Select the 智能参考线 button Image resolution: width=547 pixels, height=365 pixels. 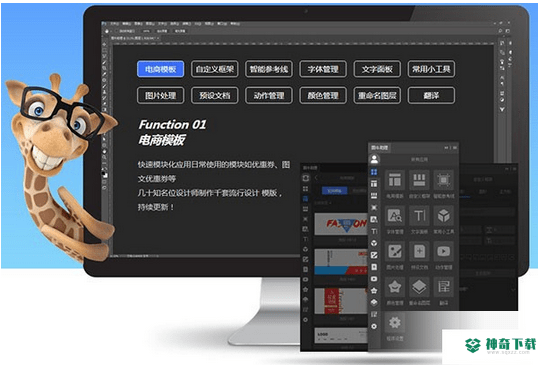269,69
